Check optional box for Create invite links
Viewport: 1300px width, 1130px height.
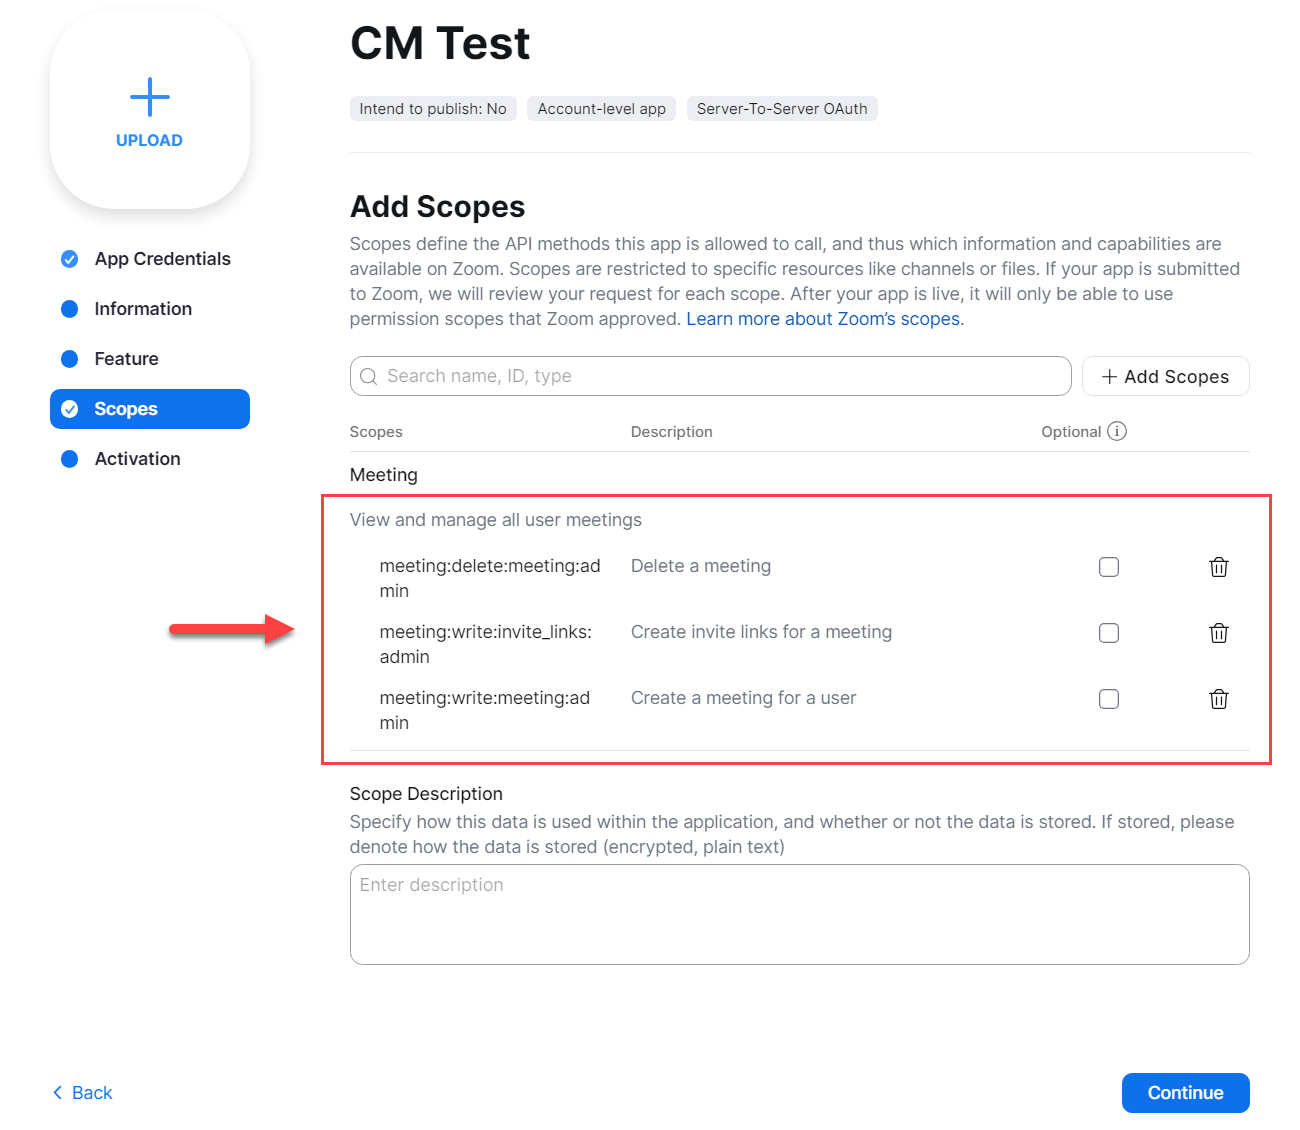[1109, 633]
